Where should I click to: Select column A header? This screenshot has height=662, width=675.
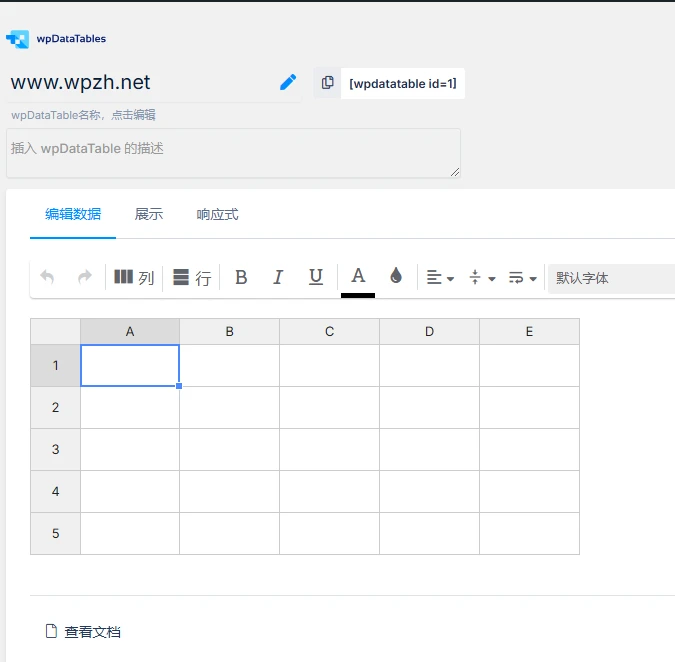130,331
